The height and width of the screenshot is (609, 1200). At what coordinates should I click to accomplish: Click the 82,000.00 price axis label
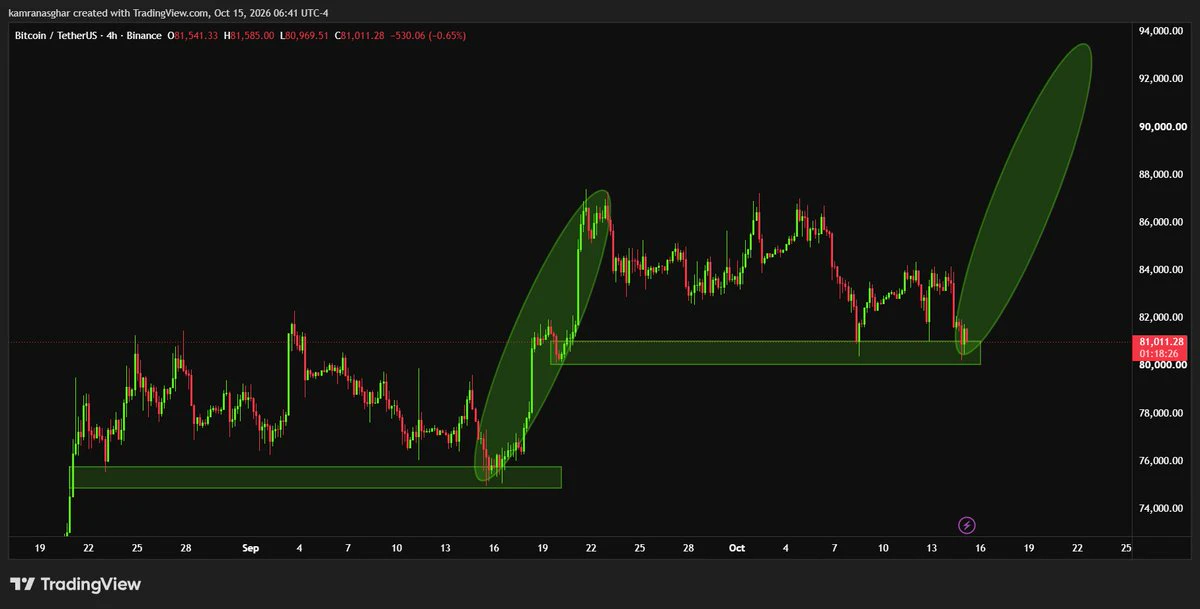1160,318
